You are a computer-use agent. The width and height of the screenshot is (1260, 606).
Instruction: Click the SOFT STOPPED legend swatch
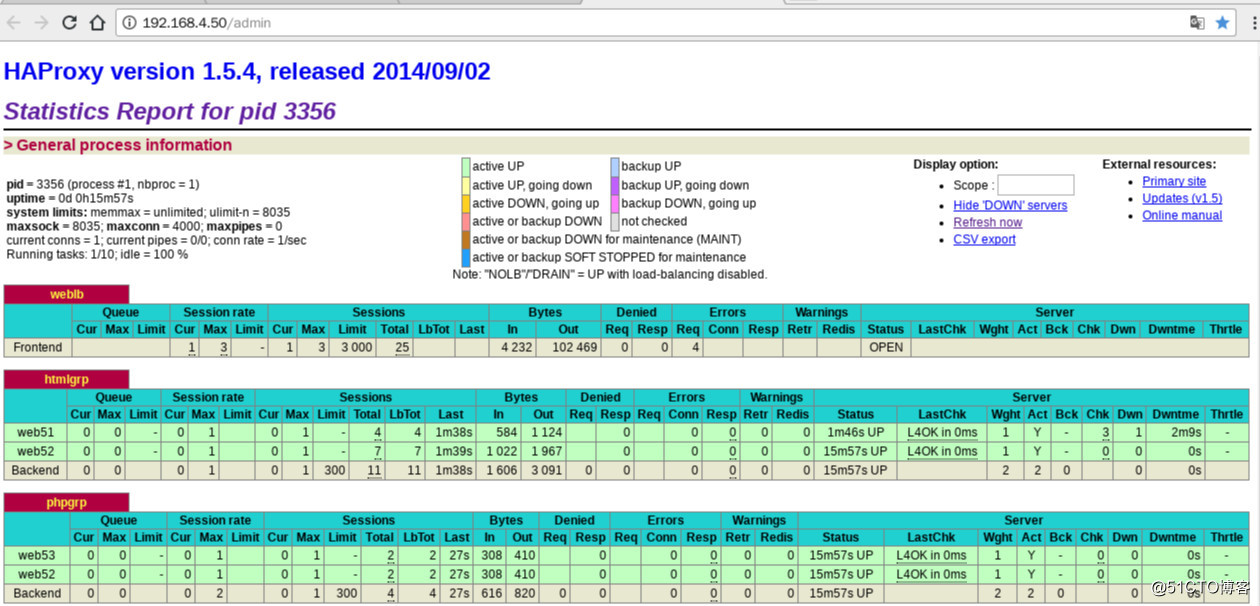click(465, 257)
